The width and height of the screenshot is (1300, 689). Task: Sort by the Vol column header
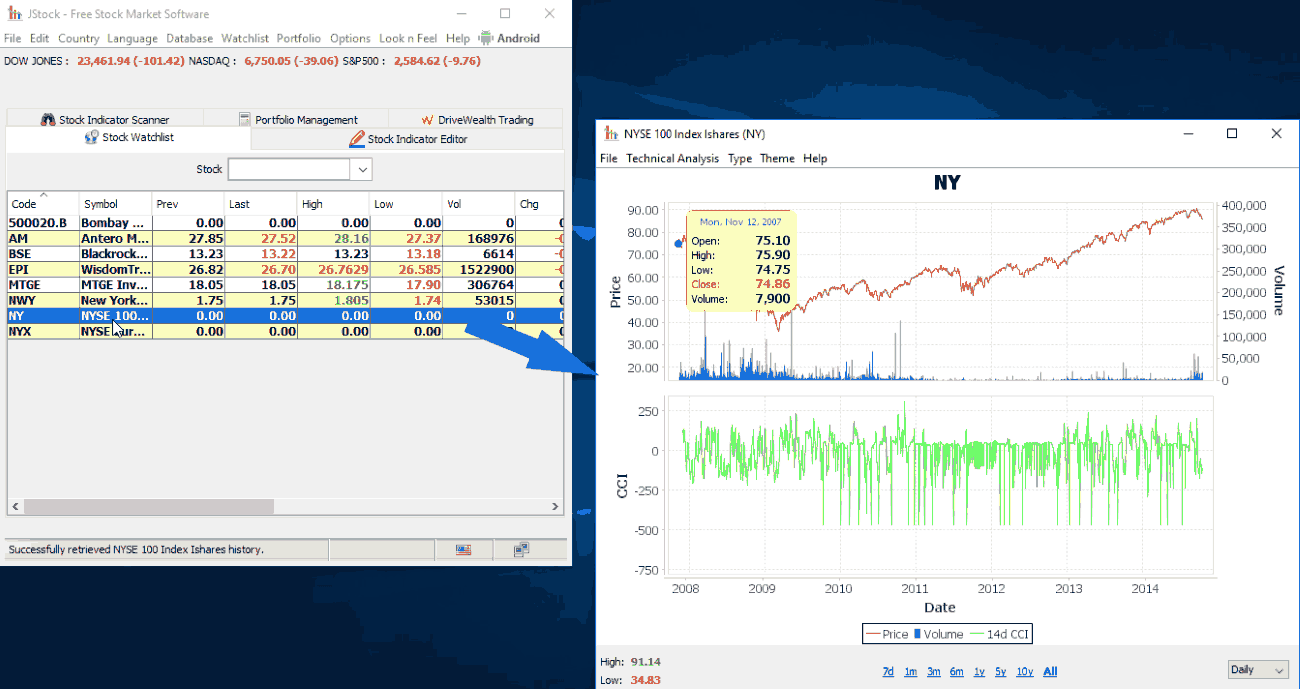[x=478, y=203]
